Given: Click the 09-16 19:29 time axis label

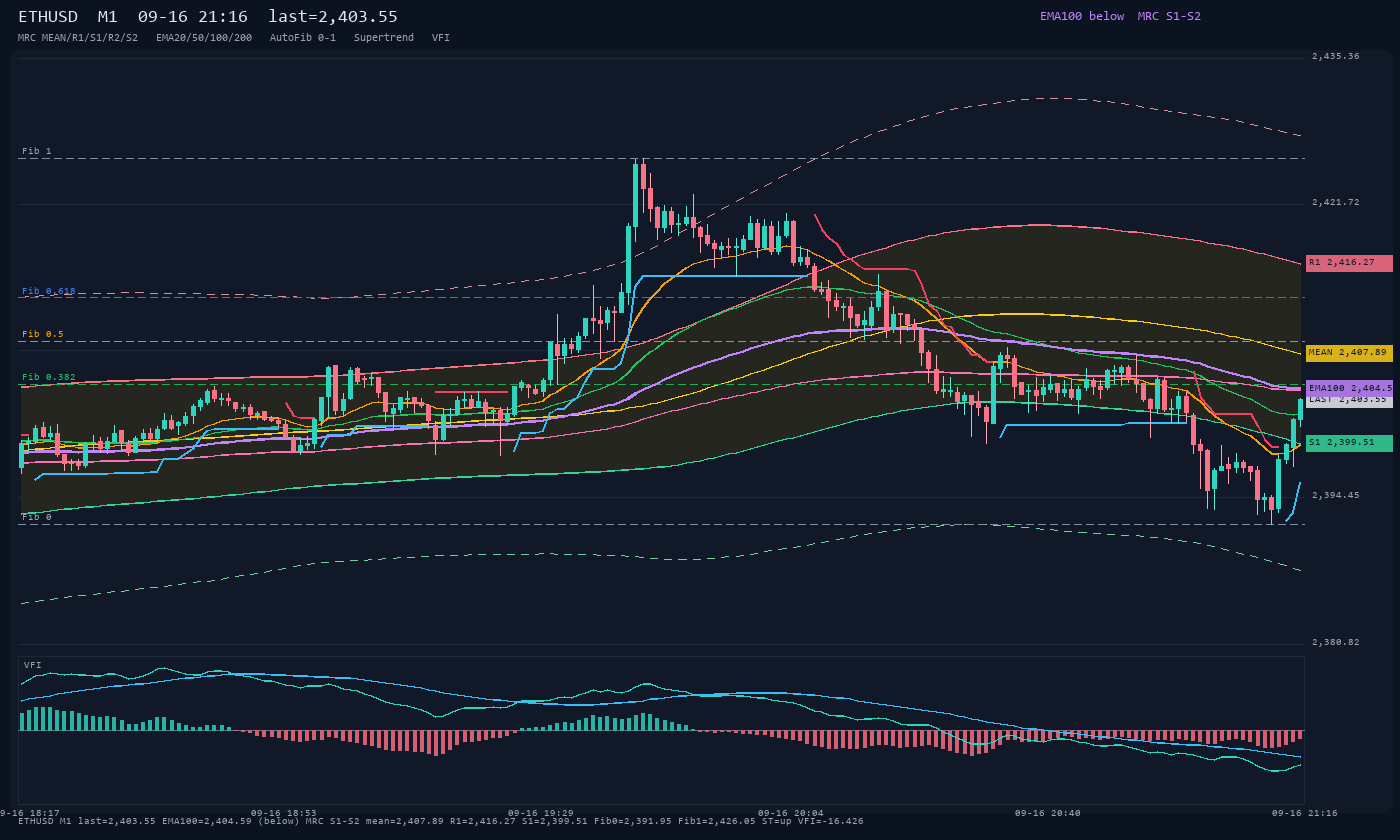Looking at the screenshot, I should 540,813.
